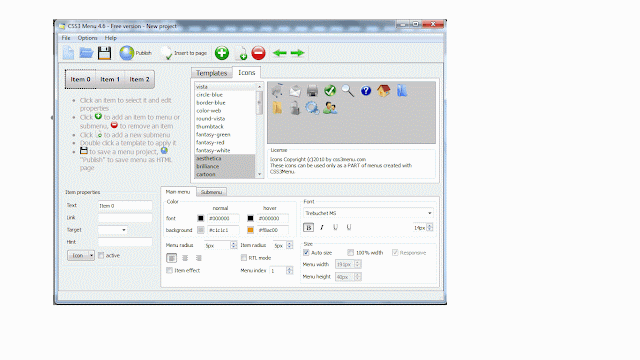The width and height of the screenshot is (640, 360).
Task: Open the Trebuchet MS font dropdown
Action: [x=368, y=213]
